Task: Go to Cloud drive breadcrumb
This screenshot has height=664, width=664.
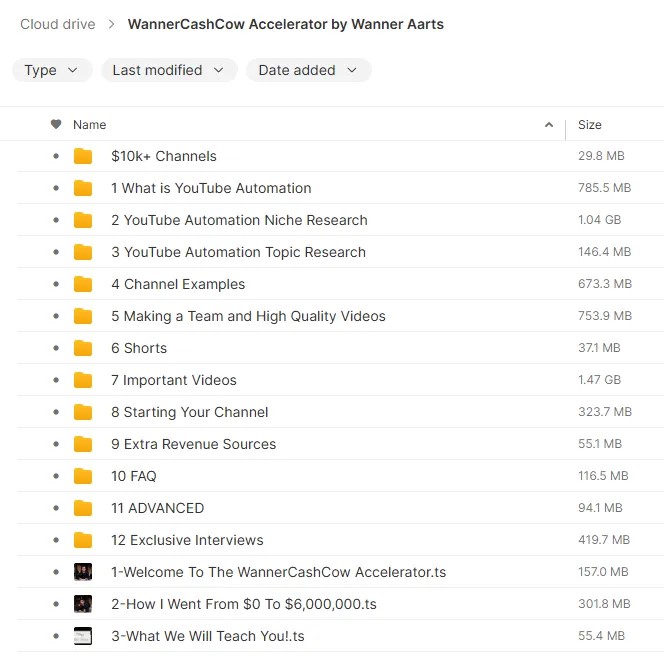Action: click(x=58, y=24)
